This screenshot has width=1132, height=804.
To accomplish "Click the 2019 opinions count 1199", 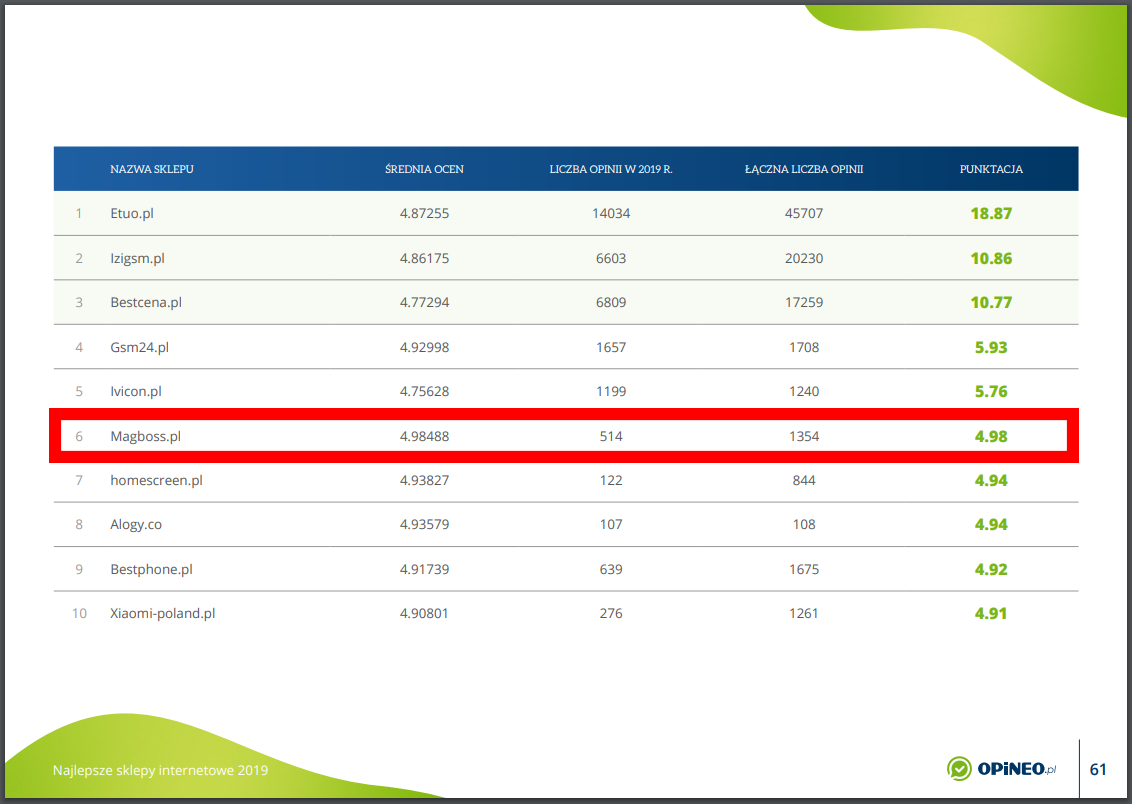I will (611, 391).
